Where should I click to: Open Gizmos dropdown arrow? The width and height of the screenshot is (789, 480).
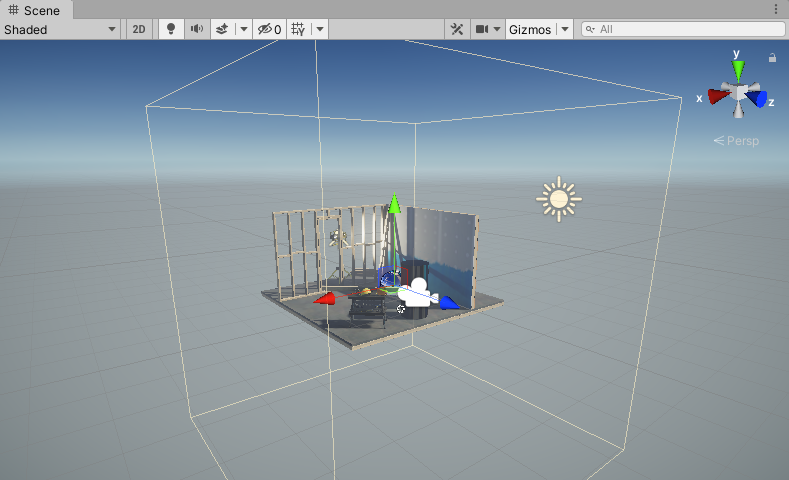click(565, 30)
